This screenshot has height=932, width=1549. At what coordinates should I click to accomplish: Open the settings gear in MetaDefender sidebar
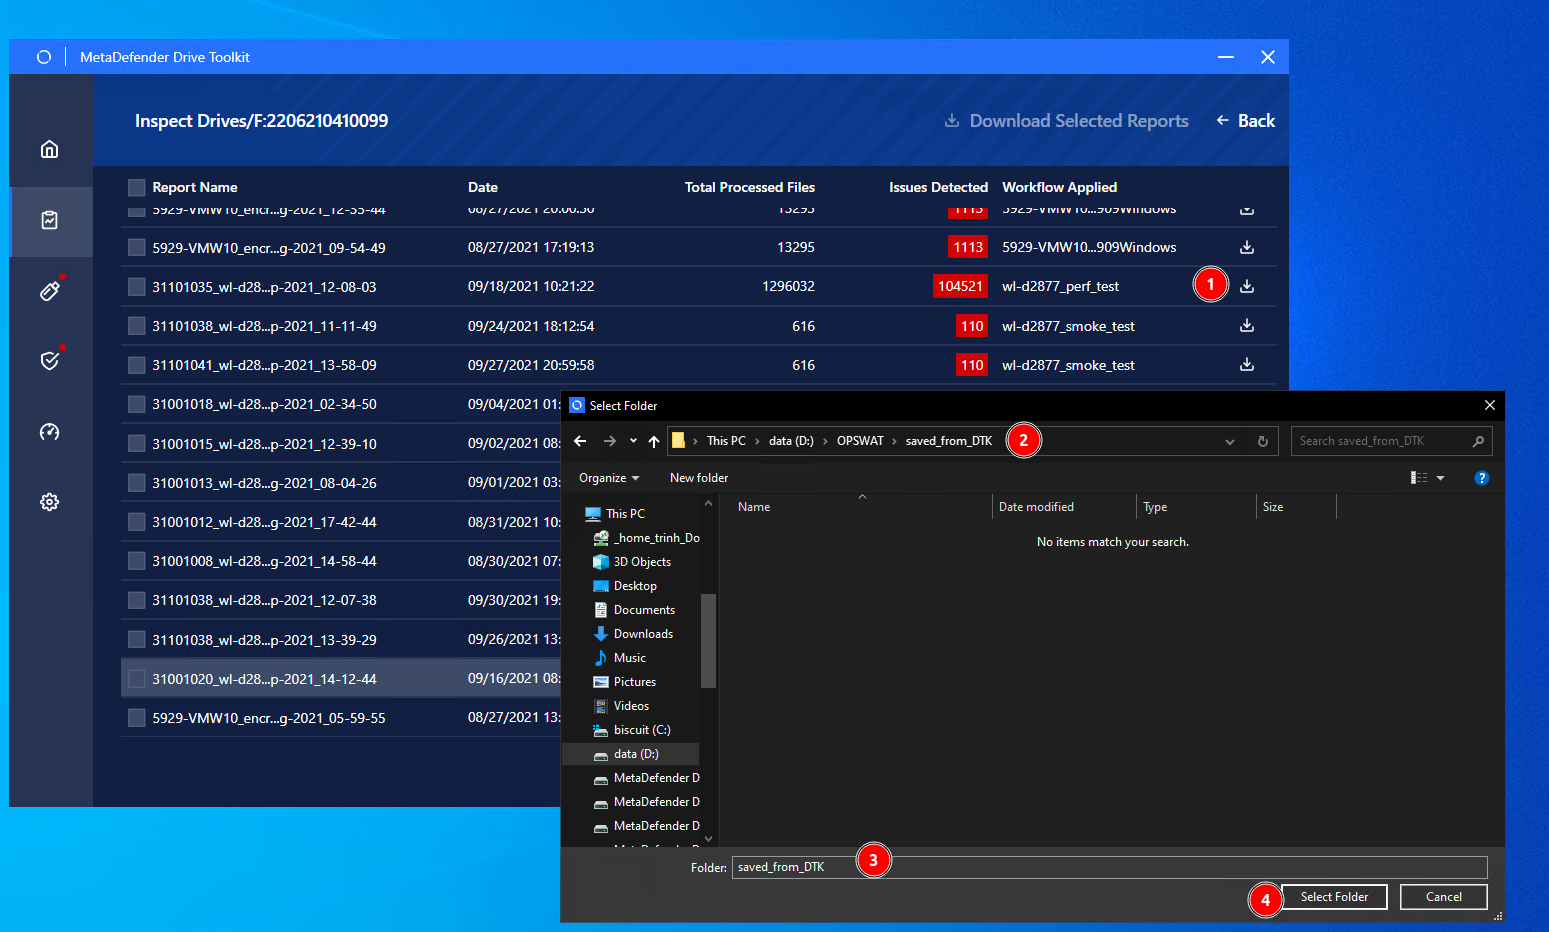point(49,502)
